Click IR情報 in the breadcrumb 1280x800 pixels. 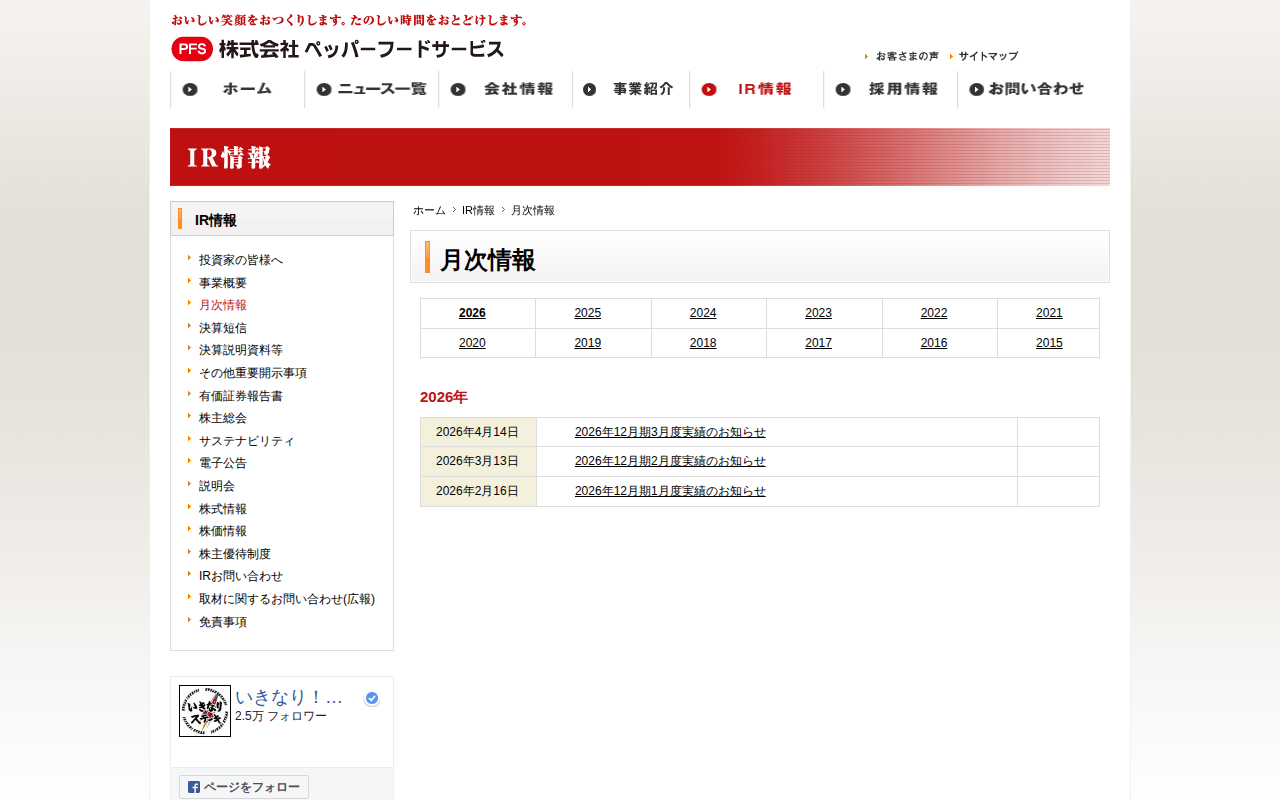478,211
